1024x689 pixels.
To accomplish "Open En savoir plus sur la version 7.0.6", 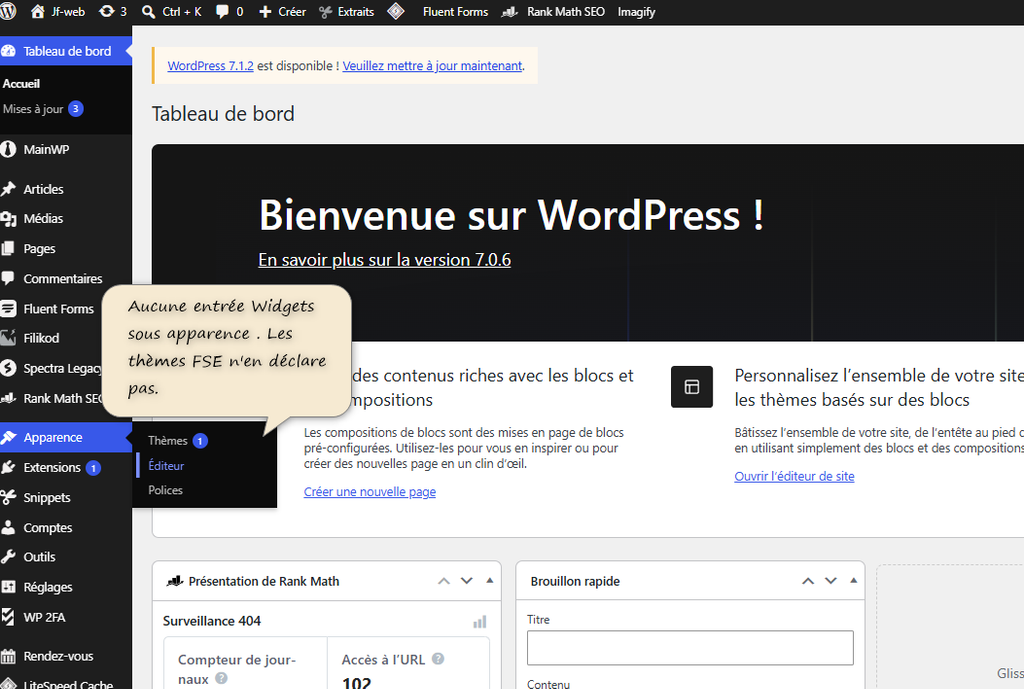I will pos(385,260).
